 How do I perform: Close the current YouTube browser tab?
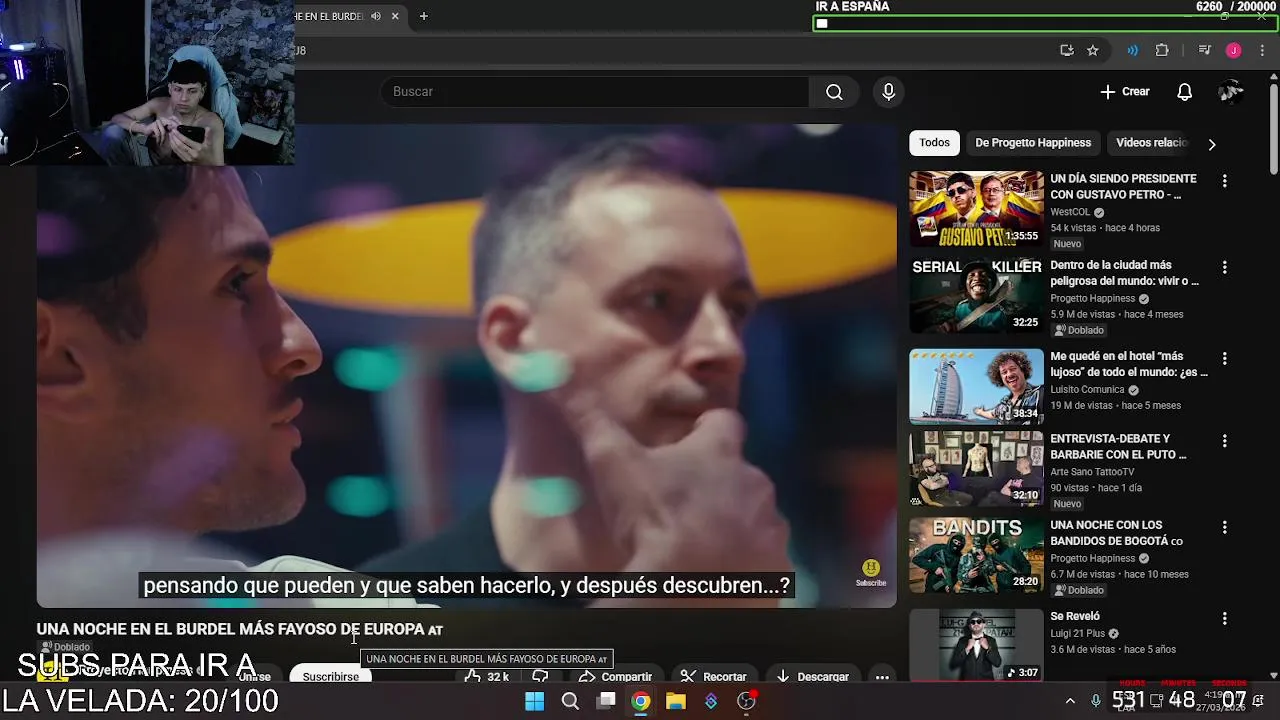click(395, 16)
